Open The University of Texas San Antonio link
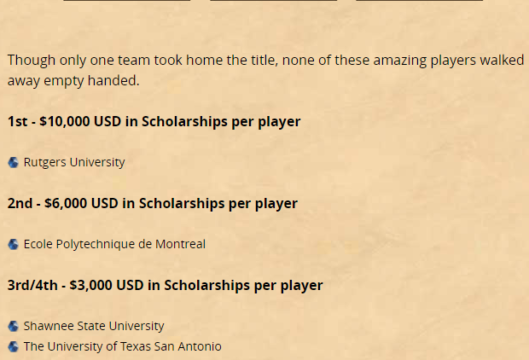The width and height of the screenshot is (529, 360). (122, 347)
